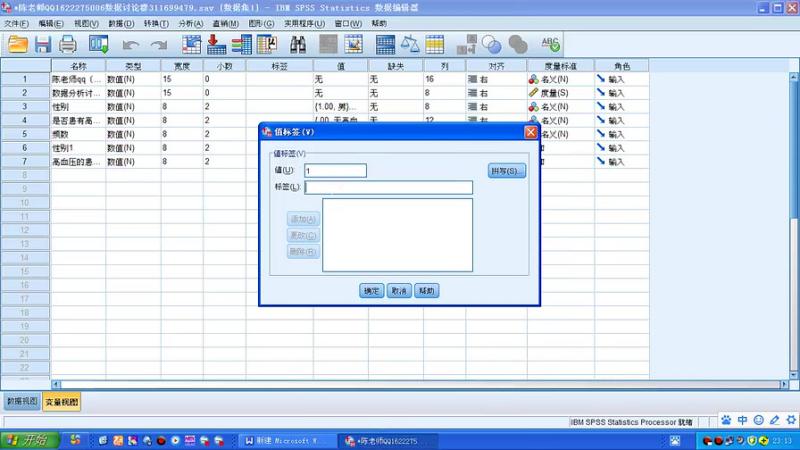Click the grayed-out insert cases icon
800x450 pixels.
[328, 45]
